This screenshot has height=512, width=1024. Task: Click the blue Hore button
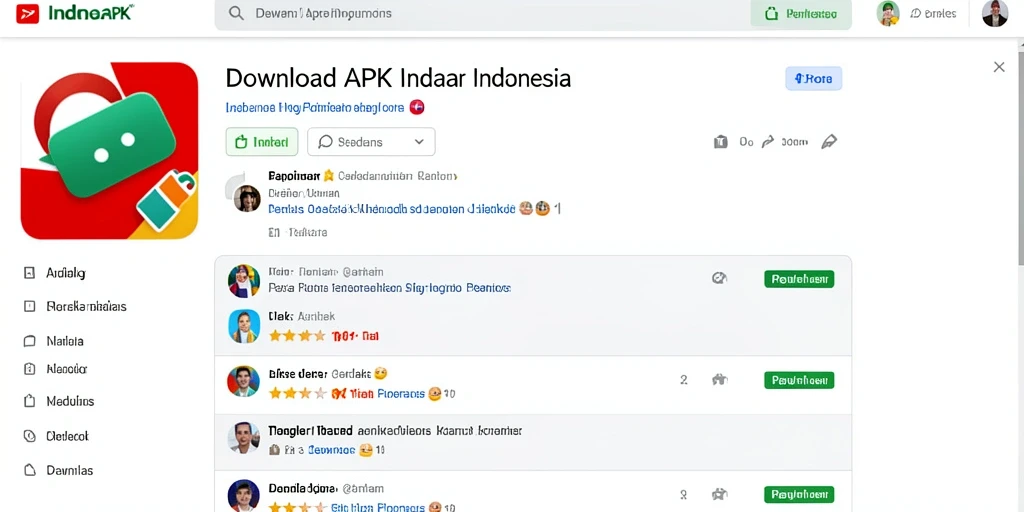click(x=813, y=78)
